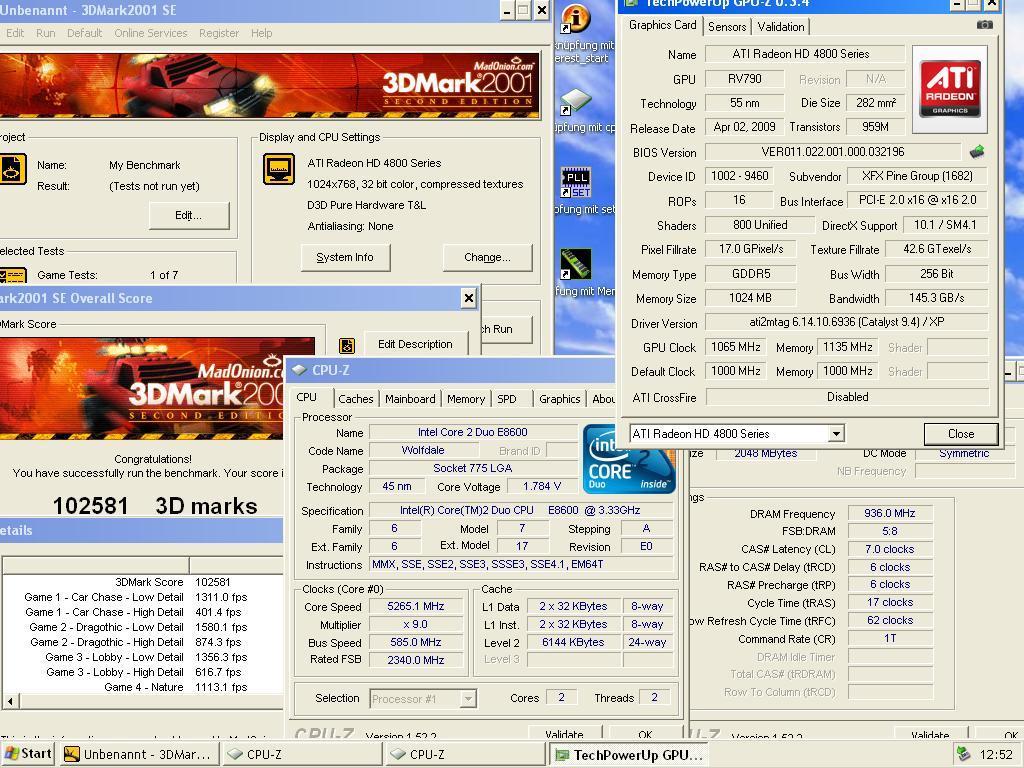Switch to the Validation tab in GPU-Z
The height and width of the screenshot is (768, 1024).
(780, 27)
